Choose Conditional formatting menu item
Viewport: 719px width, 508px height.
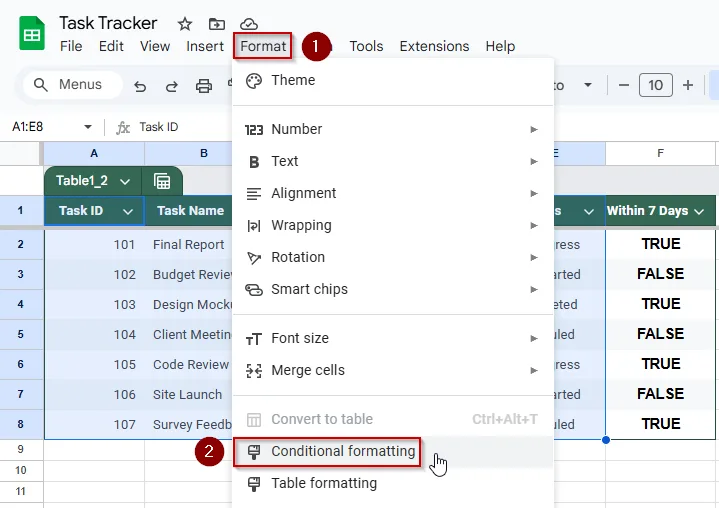click(393, 452)
